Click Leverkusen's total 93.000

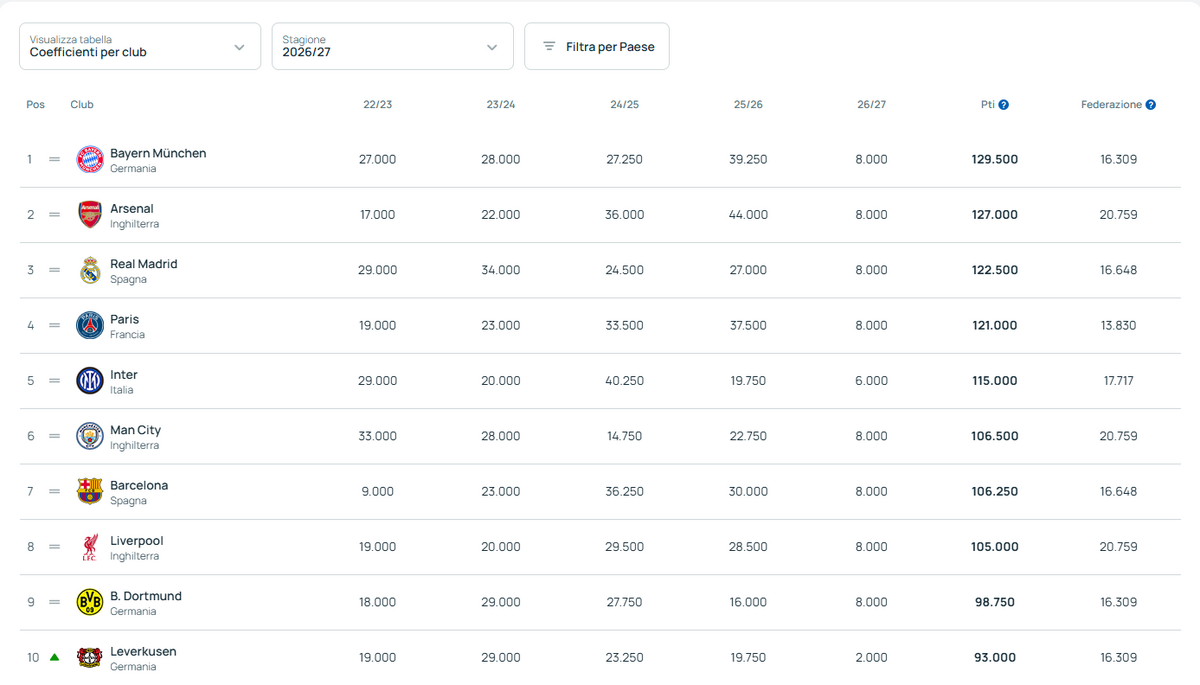point(995,657)
